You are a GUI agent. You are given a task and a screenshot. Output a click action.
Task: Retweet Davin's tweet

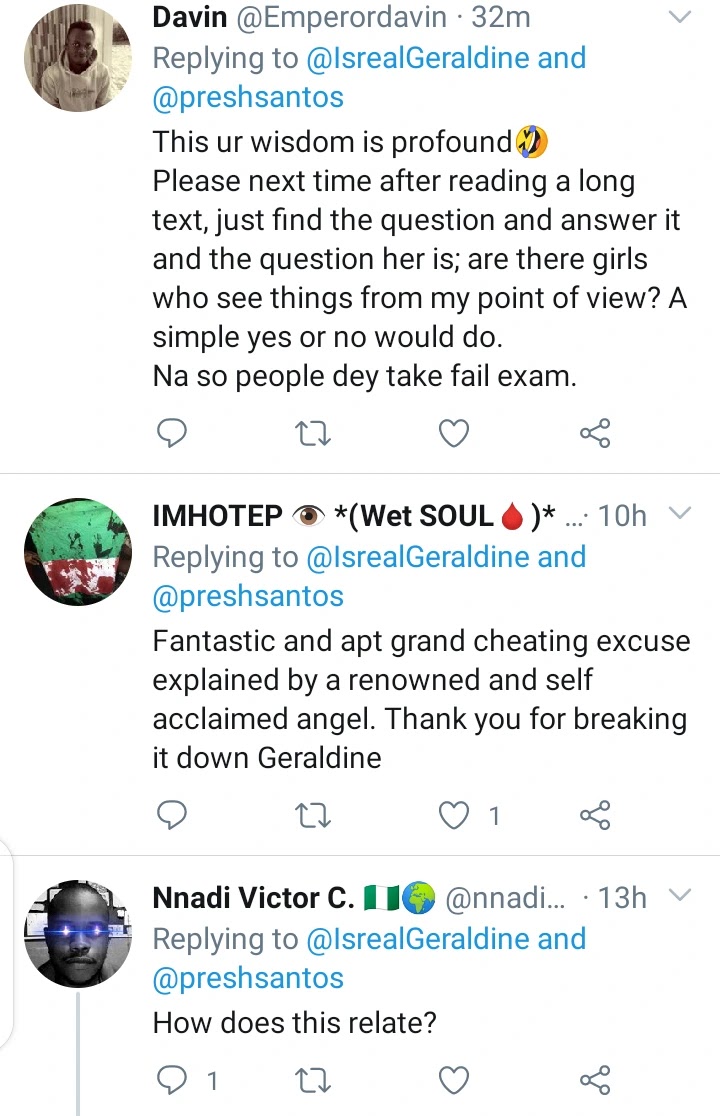[314, 433]
